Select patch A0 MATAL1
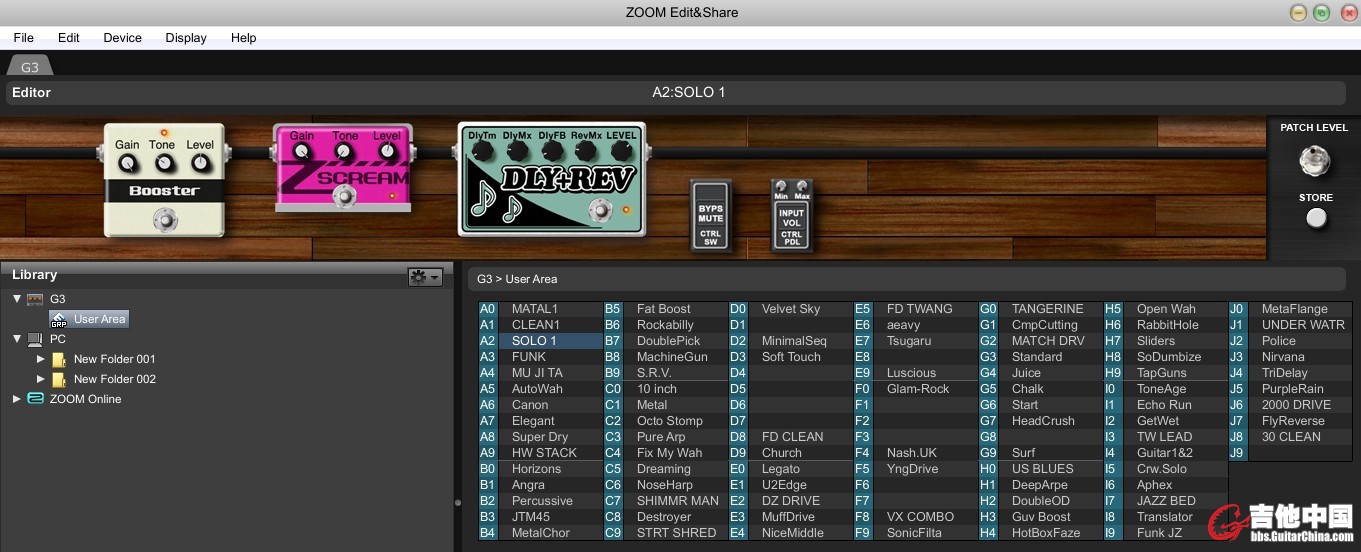Viewport: 1361px width, 552px height. tap(540, 309)
